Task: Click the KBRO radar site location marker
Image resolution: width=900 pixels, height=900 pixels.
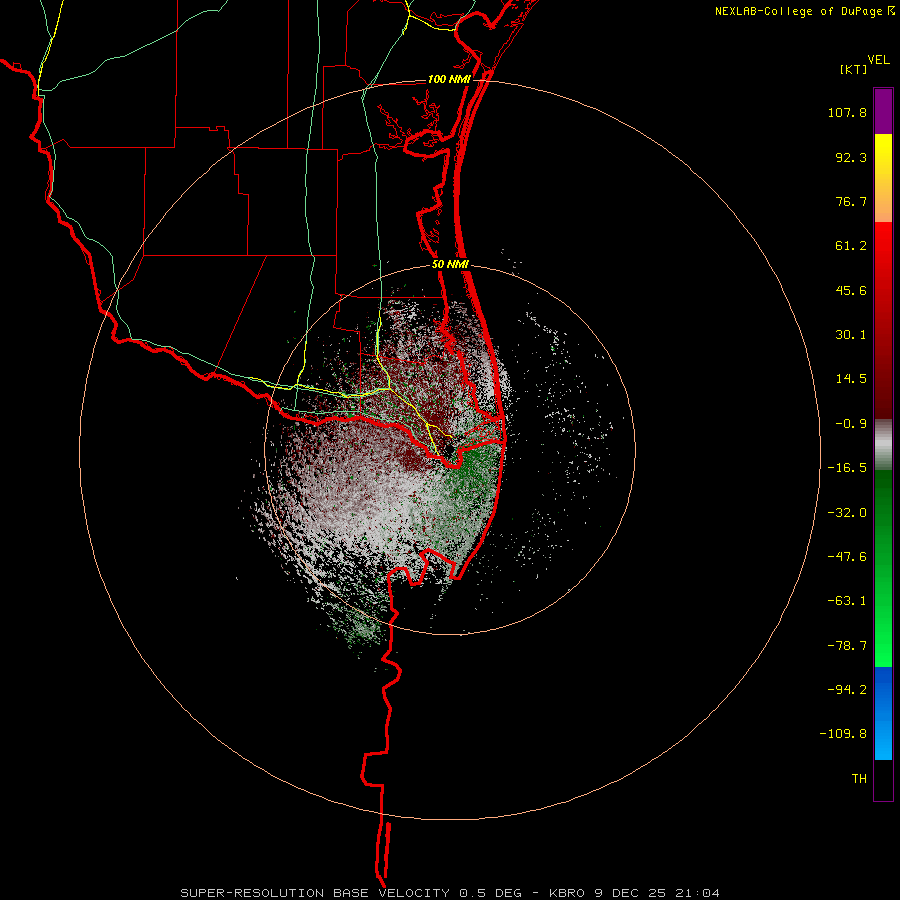Action: coord(449,449)
